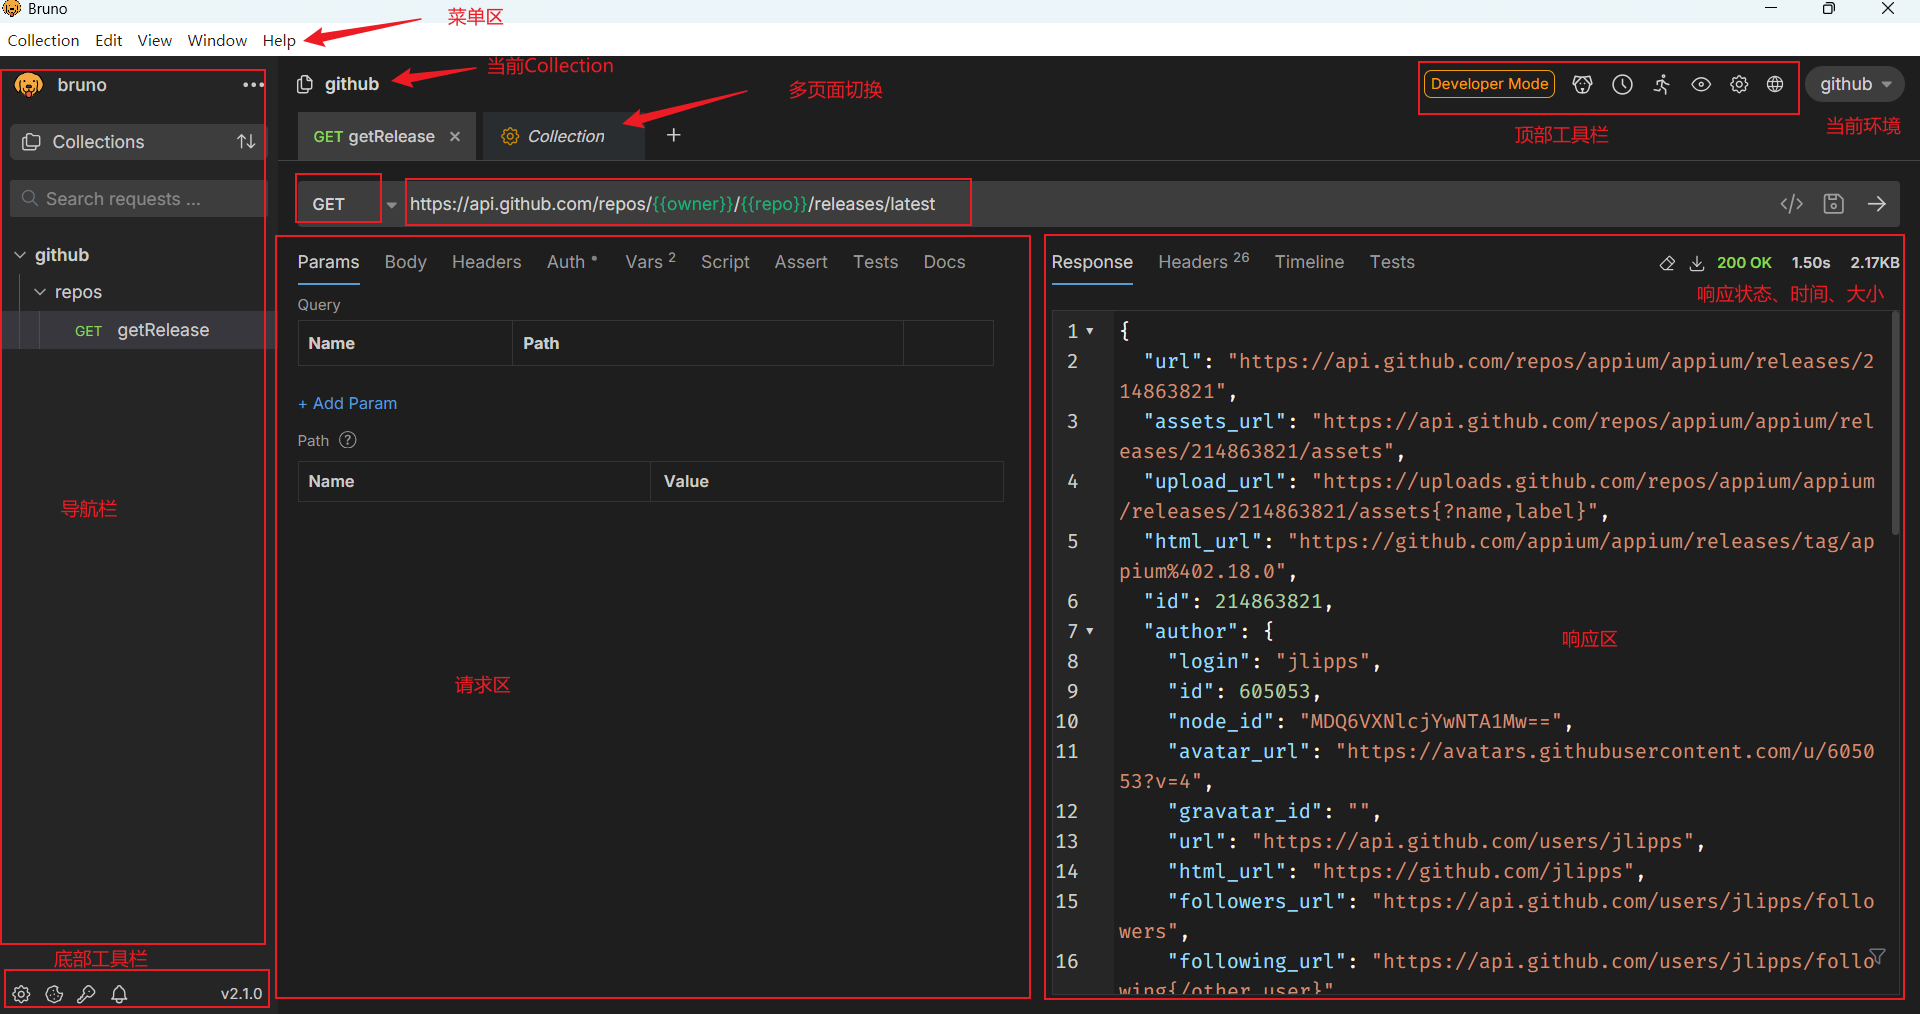Collapse the github collection tree
1920x1014 pixels.
(20, 256)
